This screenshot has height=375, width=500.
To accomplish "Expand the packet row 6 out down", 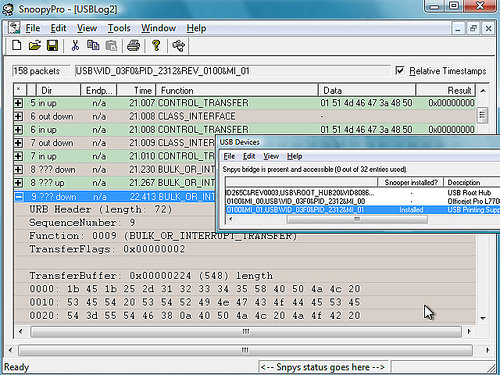I will click(18, 116).
